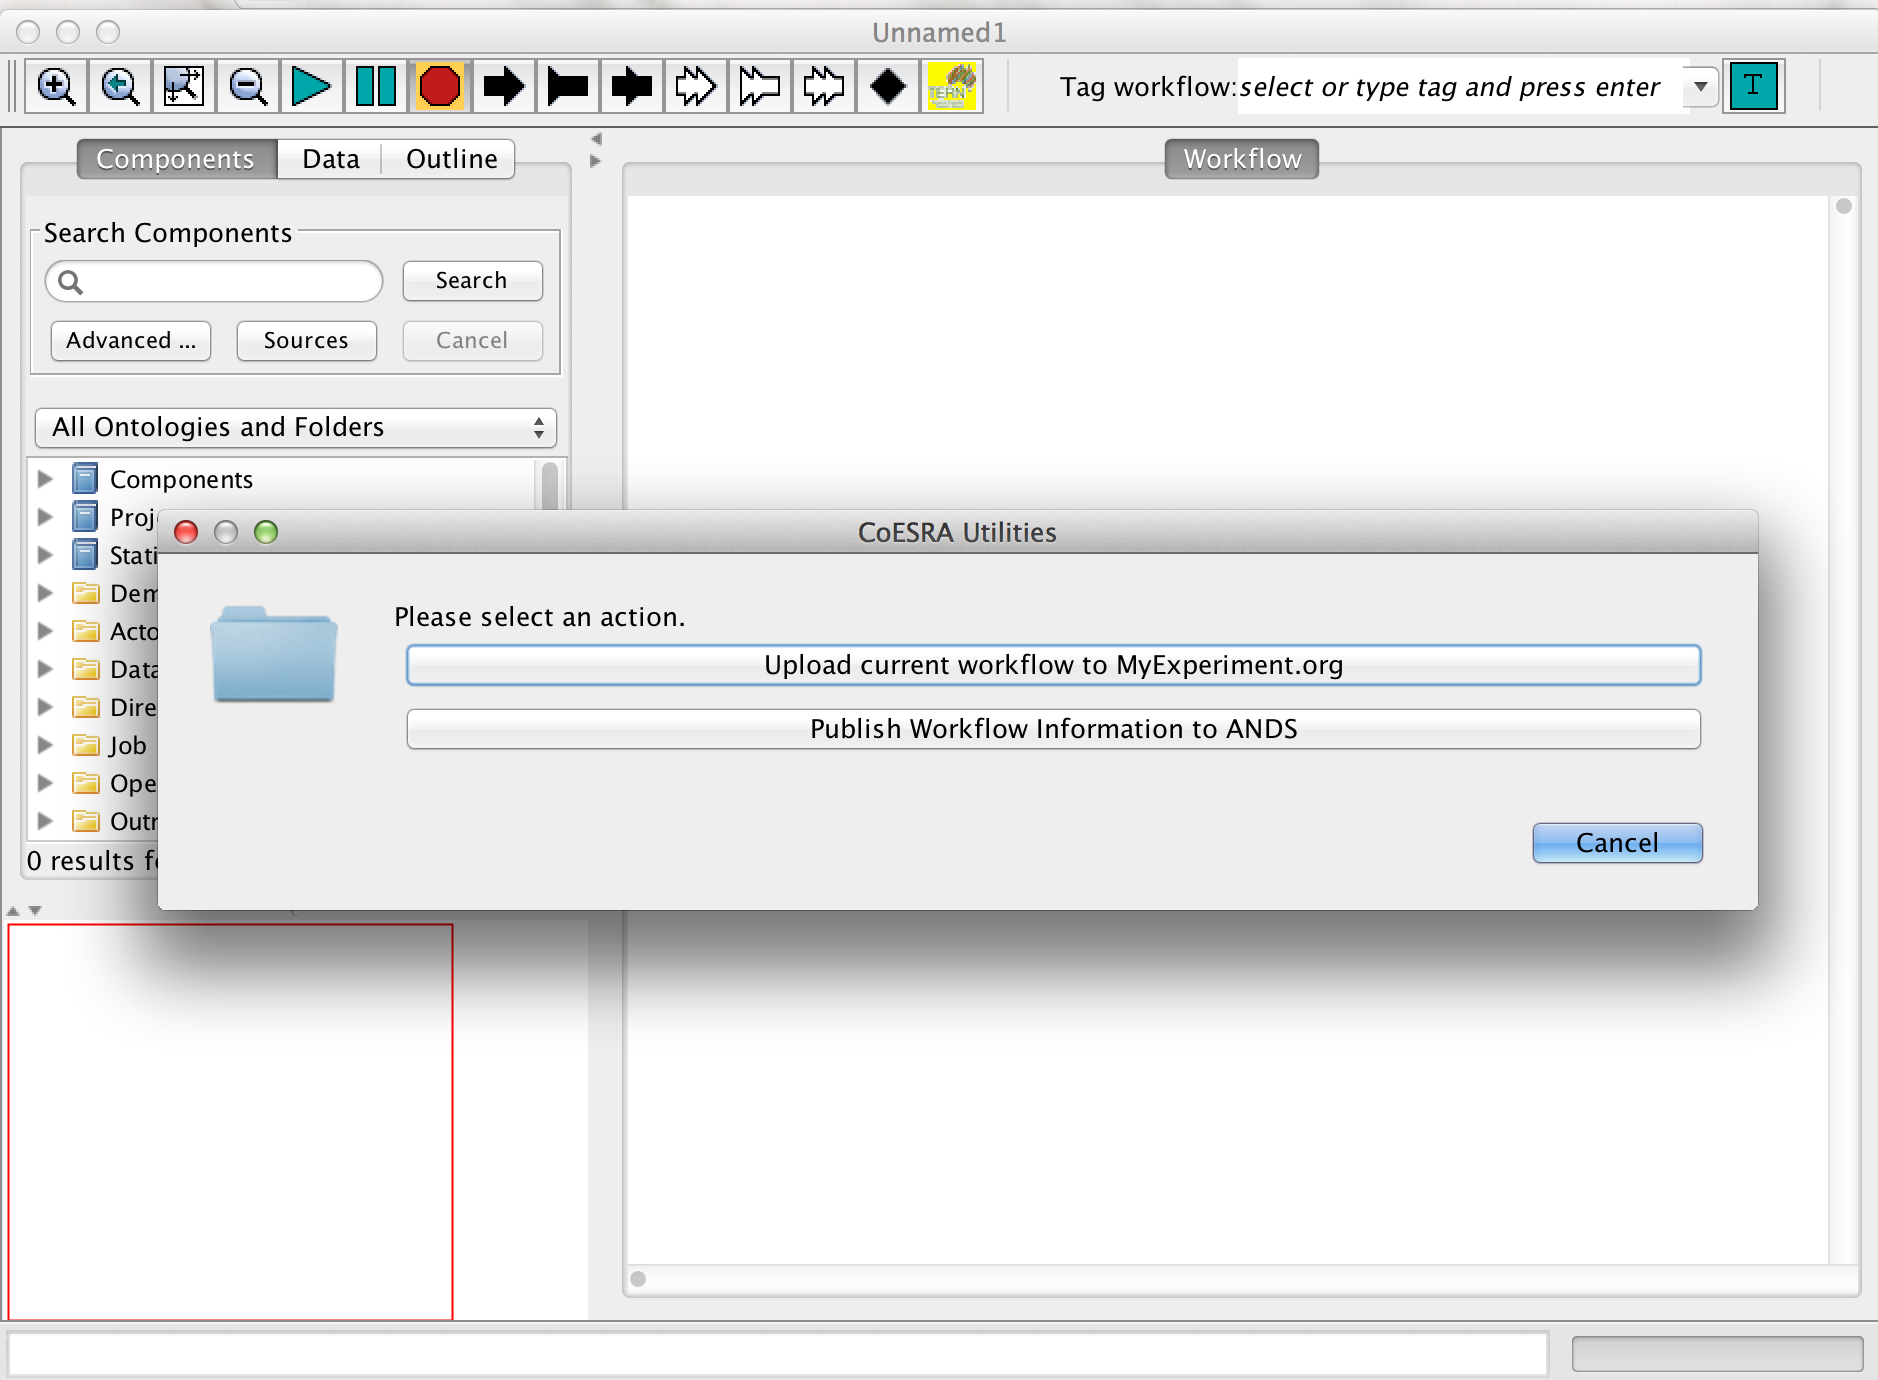Expand the Dire folder node
The width and height of the screenshot is (1878, 1380).
tap(45, 707)
